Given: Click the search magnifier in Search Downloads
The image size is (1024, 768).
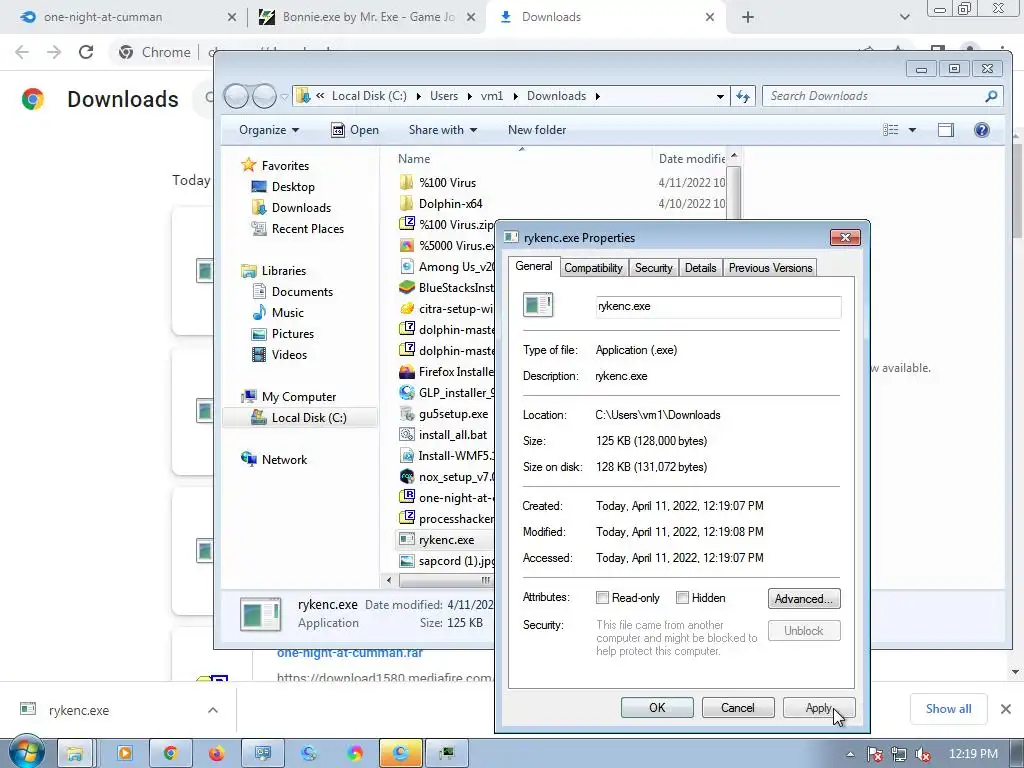Looking at the screenshot, I should point(991,96).
